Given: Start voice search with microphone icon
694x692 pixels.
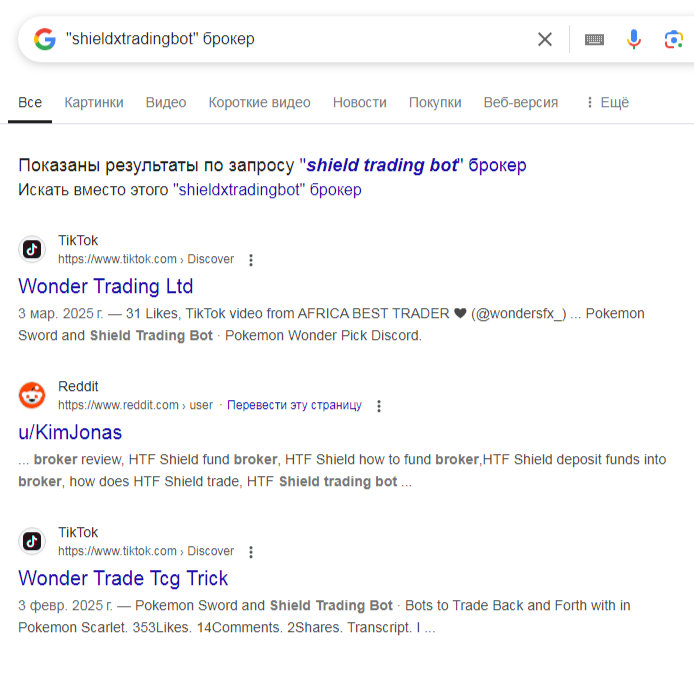Looking at the screenshot, I should [x=634, y=39].
